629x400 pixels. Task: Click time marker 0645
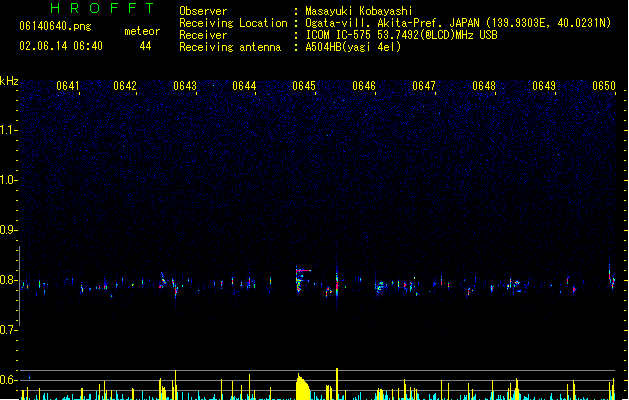click(304, 86)
